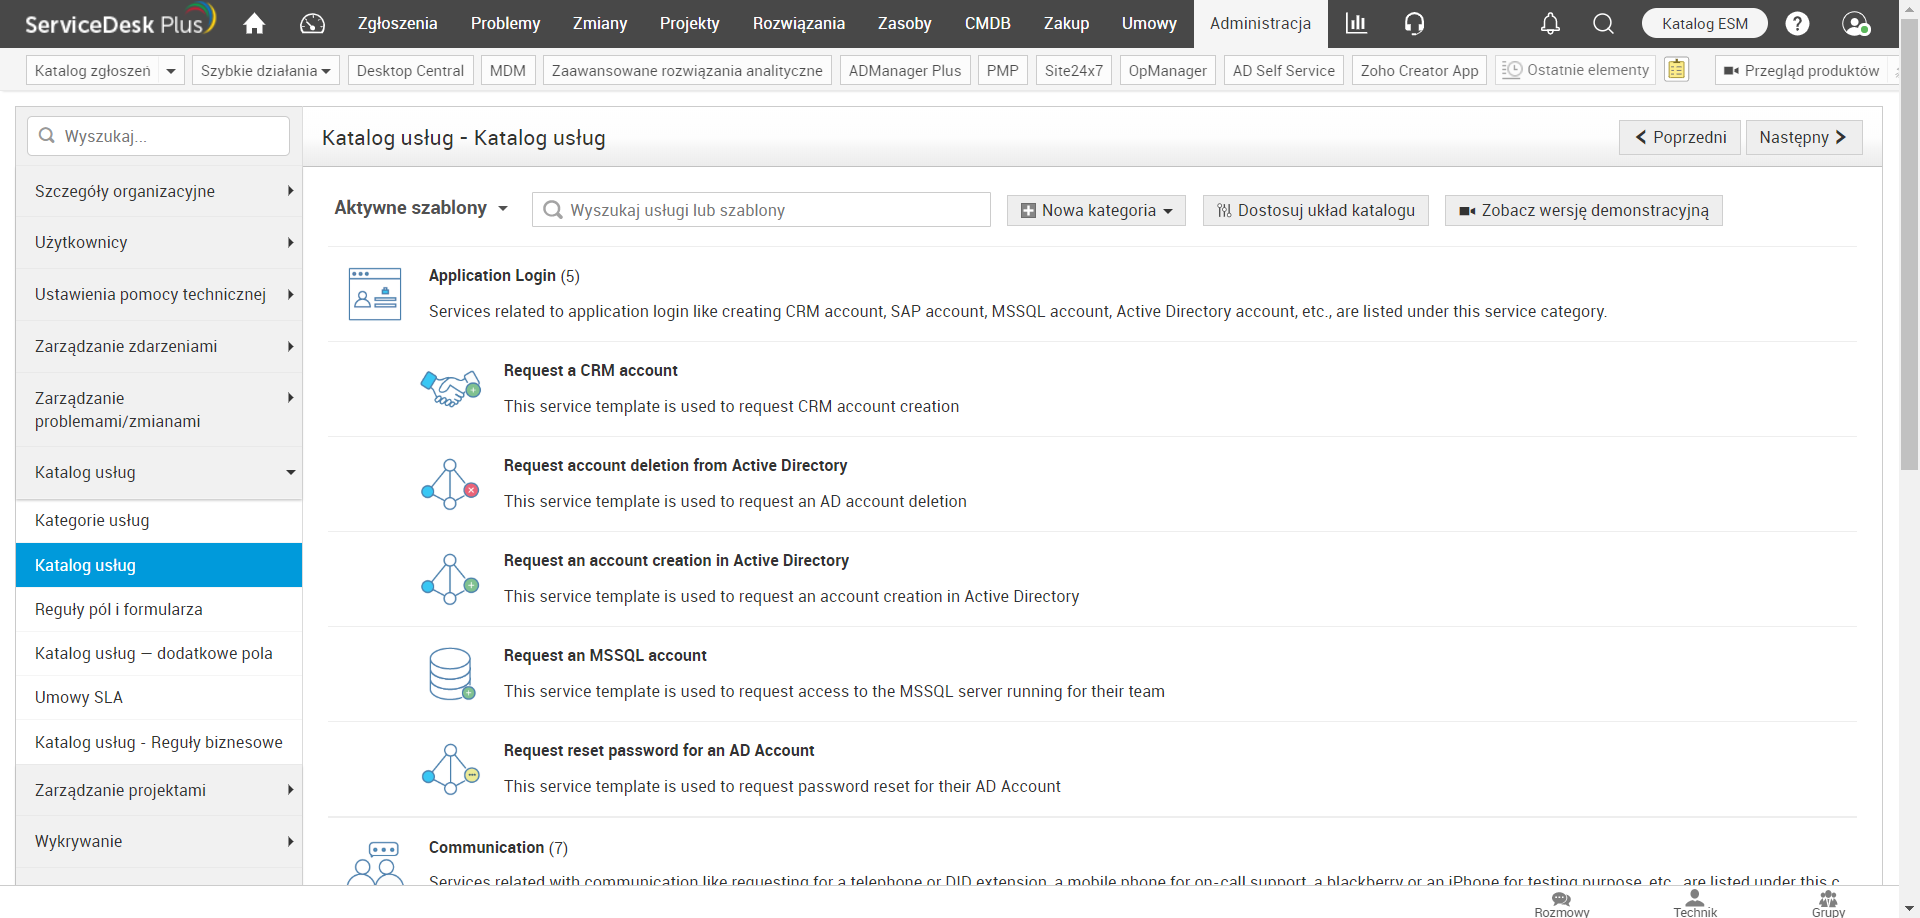
Task: Open the notifications bell
Action: click(1550, 23)
